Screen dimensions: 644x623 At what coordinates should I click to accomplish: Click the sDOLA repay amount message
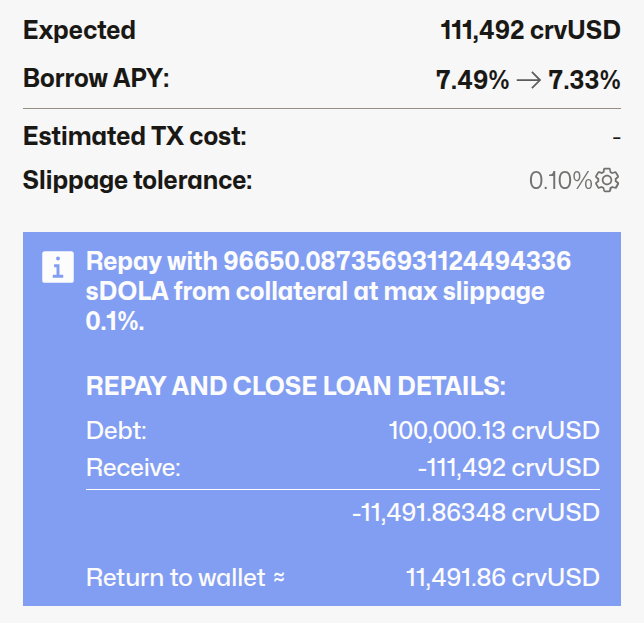point(328,290)
